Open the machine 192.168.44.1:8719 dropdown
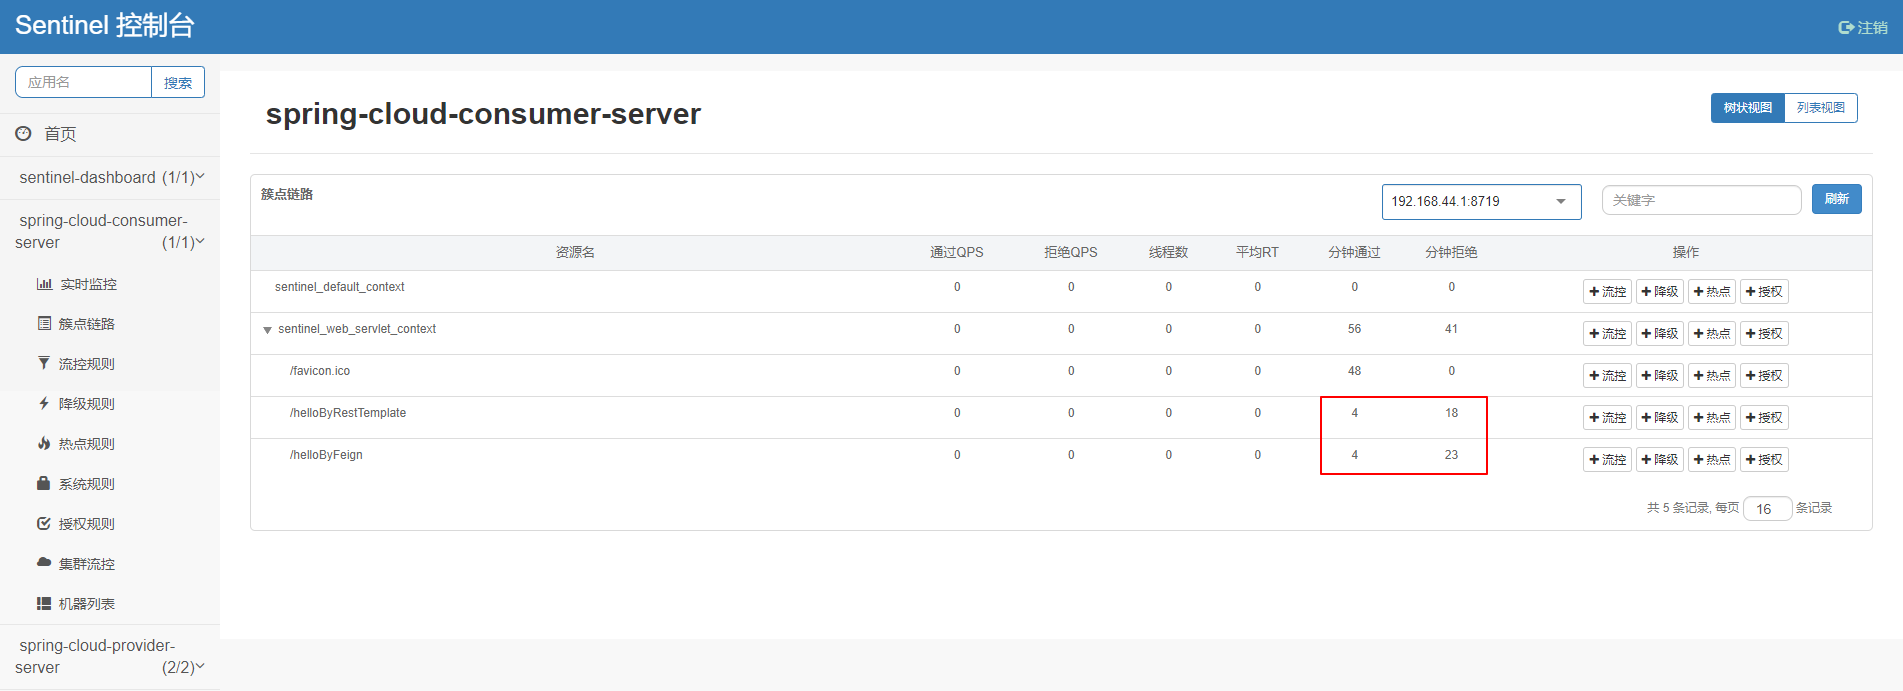The width and height of the screenshot is (1903, 691). coord(1481,201)
